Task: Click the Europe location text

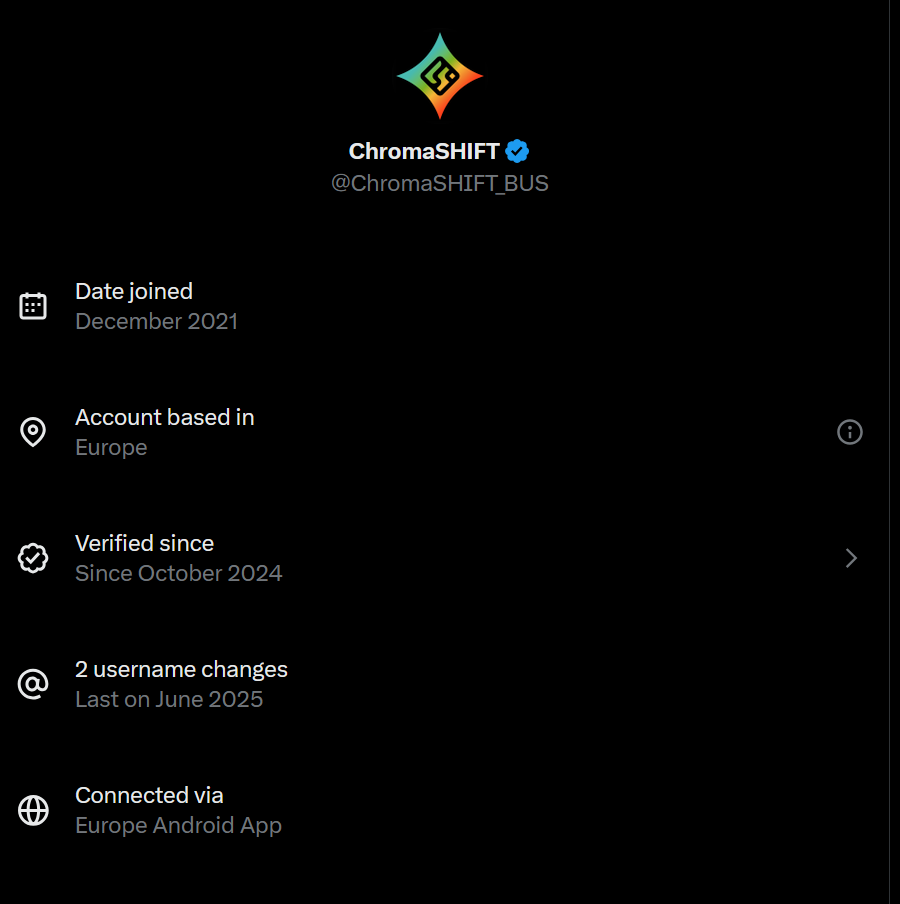Action: tap(111, 448)
